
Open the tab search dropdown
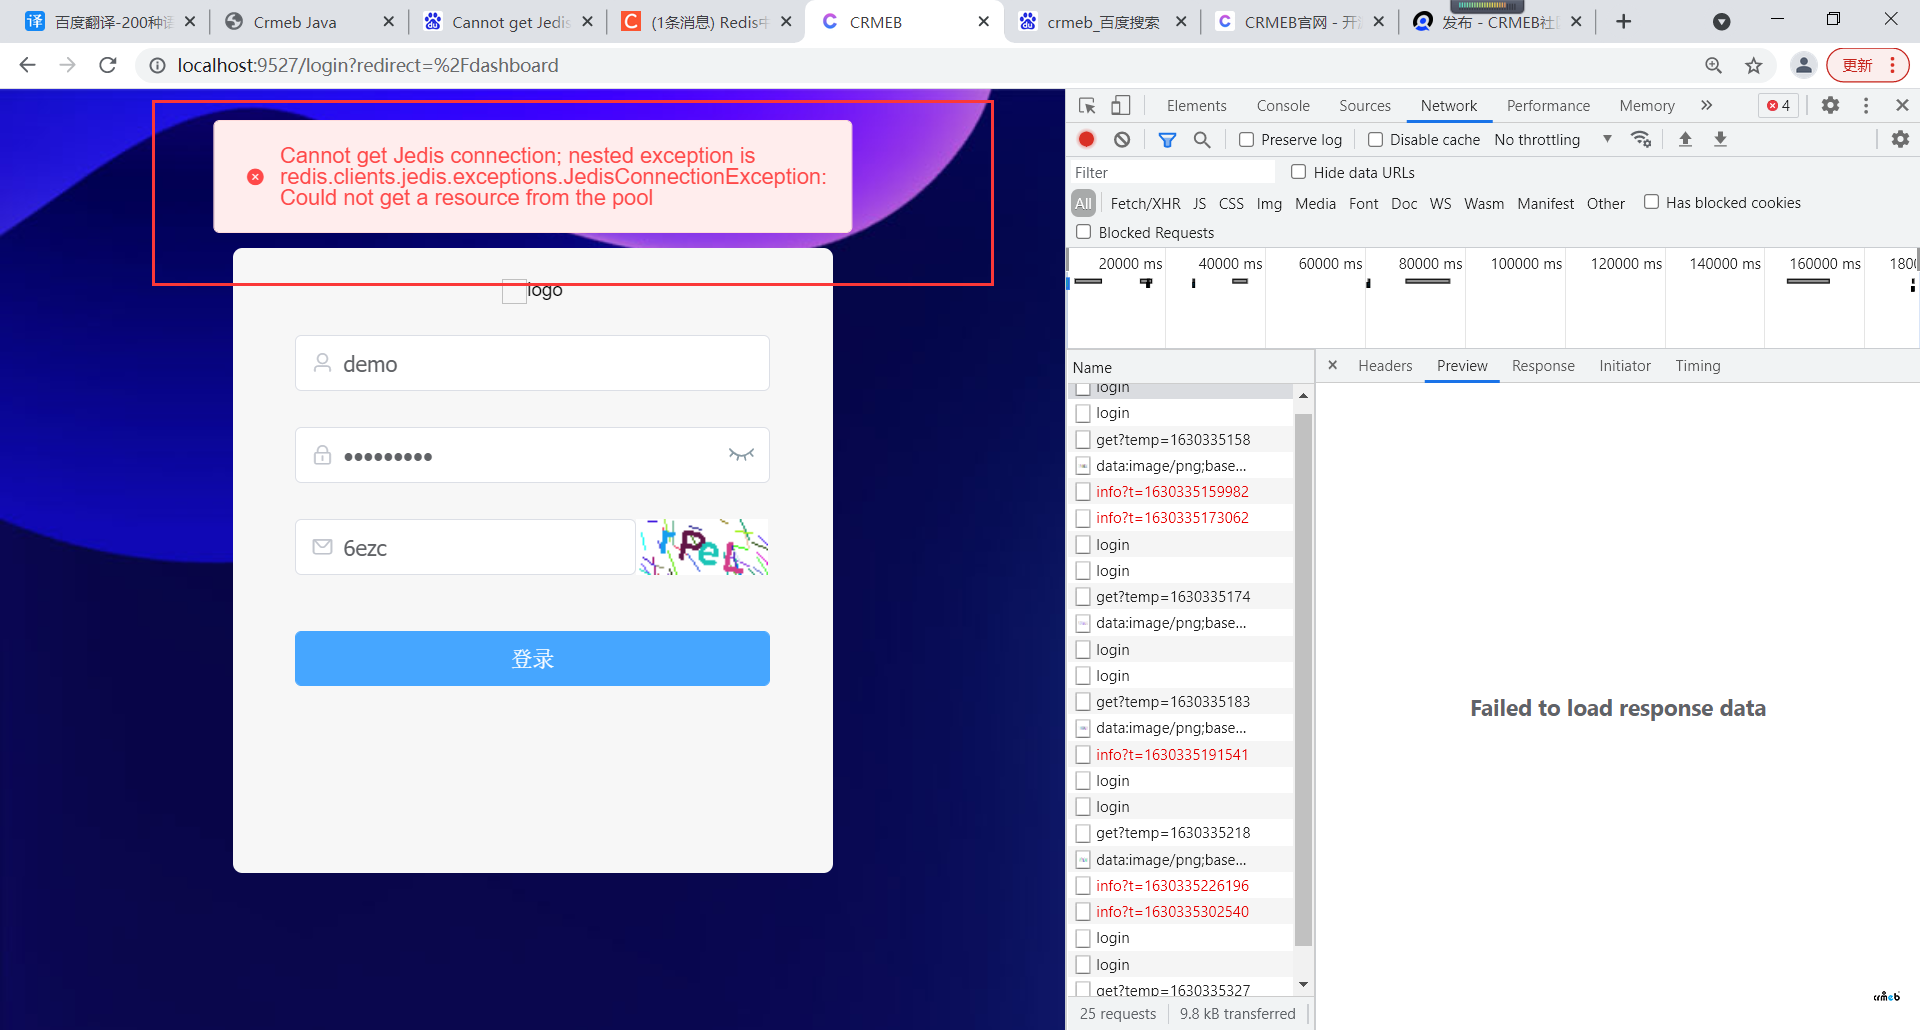coord(1722,21)
